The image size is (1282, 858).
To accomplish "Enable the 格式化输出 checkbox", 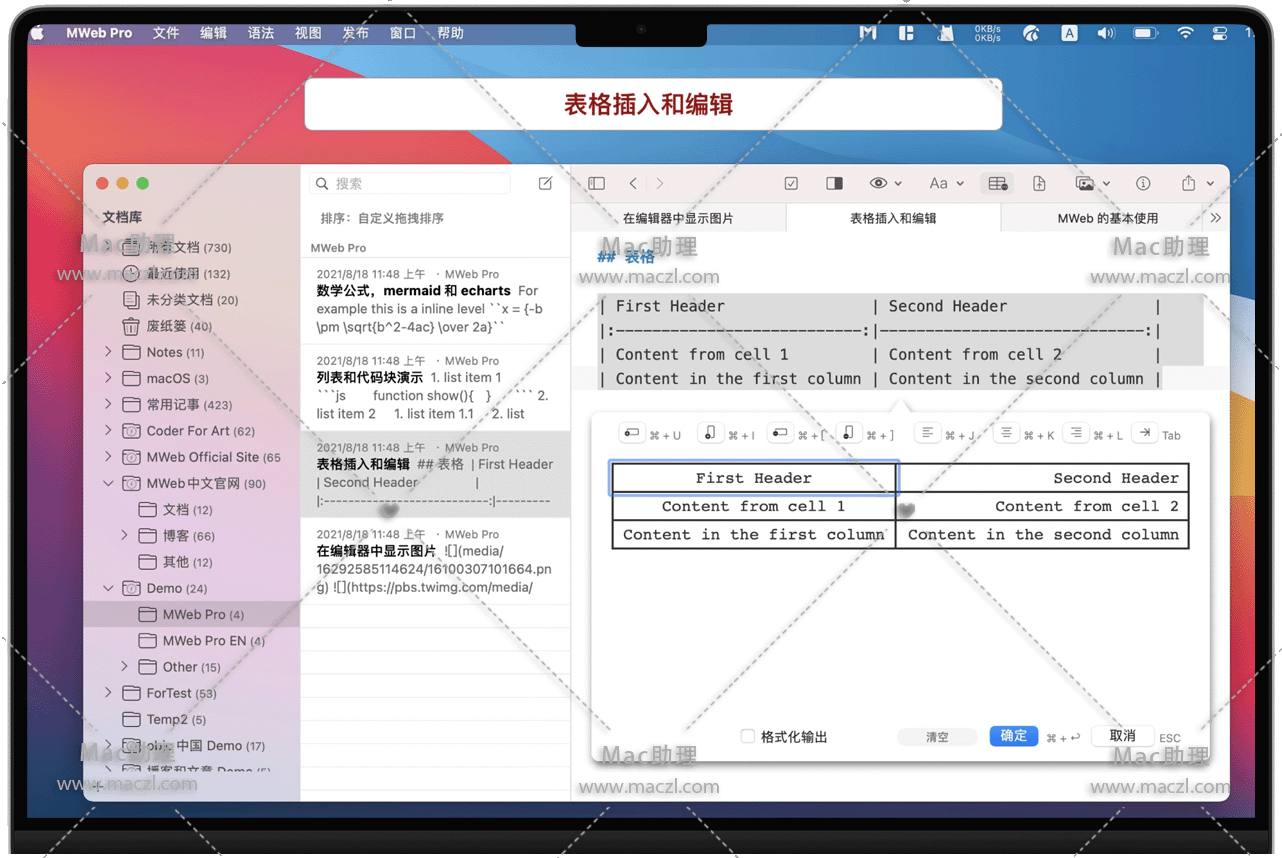I will 748,737.
